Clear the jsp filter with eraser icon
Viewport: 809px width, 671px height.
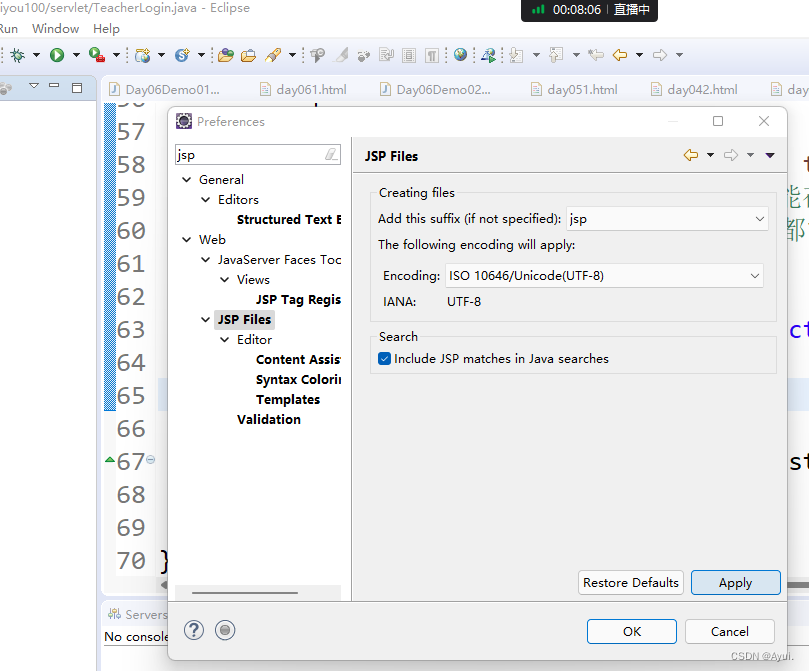(x=331, y=154)
